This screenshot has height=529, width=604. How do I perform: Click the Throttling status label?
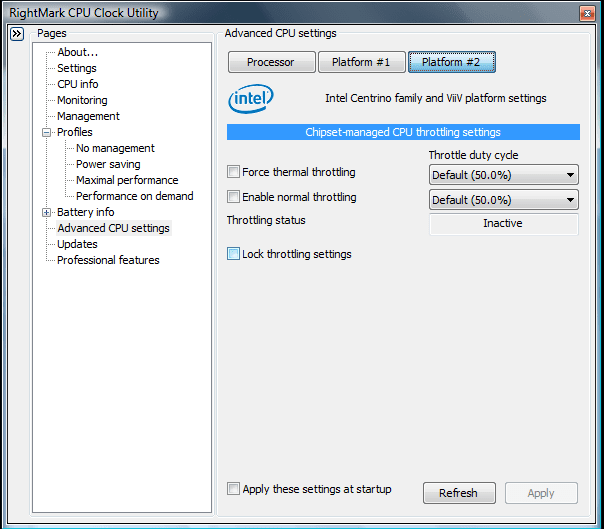(x=266, y=220)
